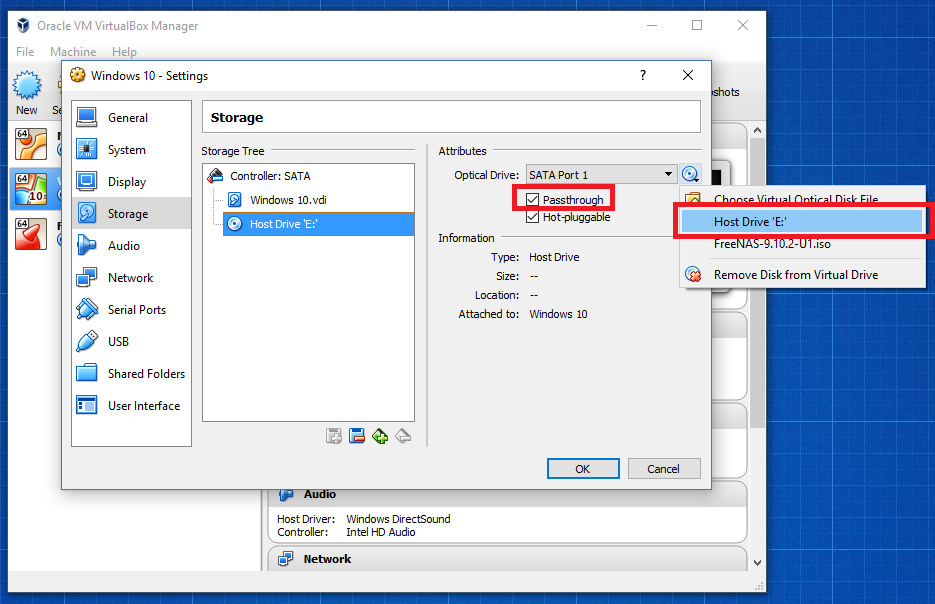Image resolution: width=935 pixels, height=604 pixels.
Task: Click the Settings dialog gear icon
Action: click(78, 75)
